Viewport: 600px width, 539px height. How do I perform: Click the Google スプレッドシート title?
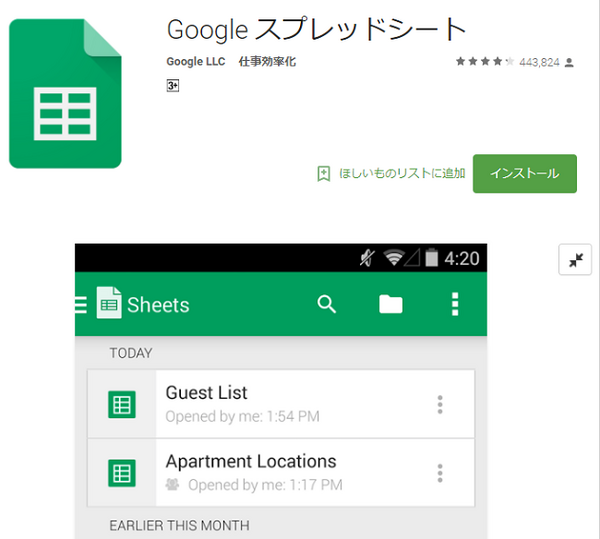[316, 29]
